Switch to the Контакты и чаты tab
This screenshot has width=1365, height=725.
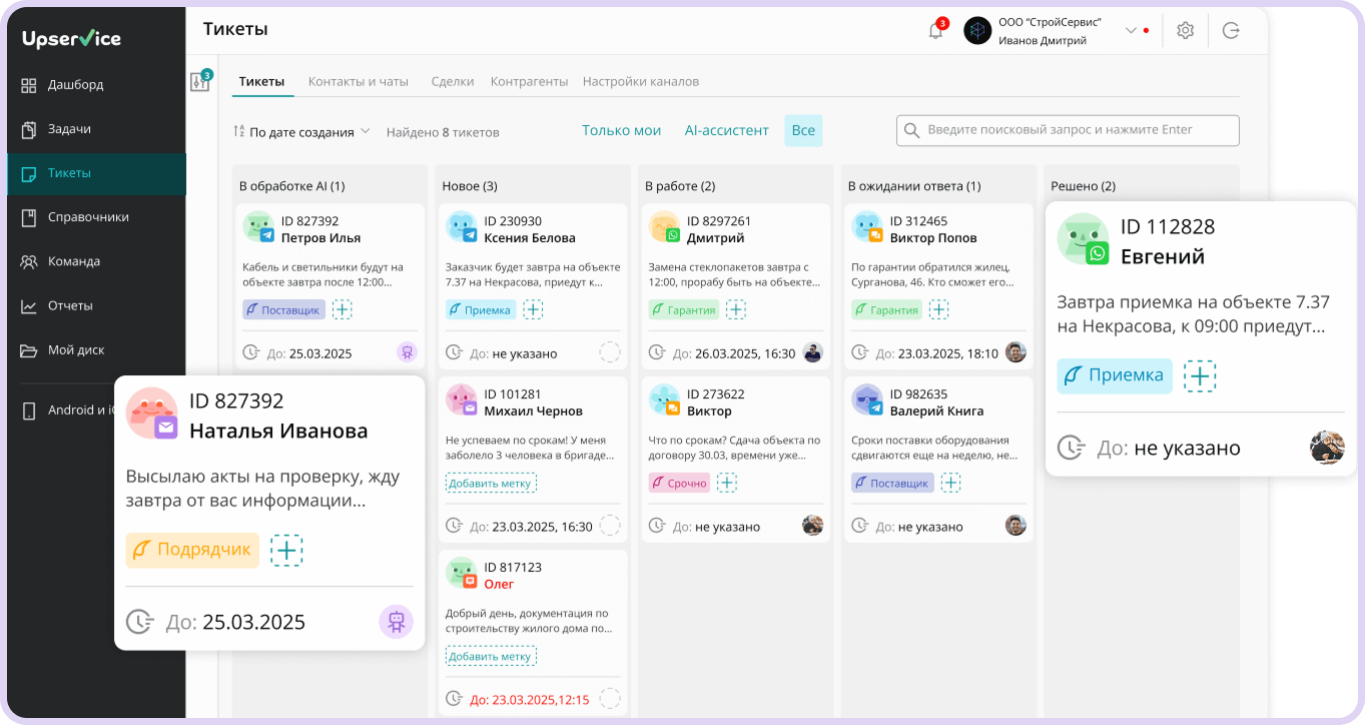[358, 82]
